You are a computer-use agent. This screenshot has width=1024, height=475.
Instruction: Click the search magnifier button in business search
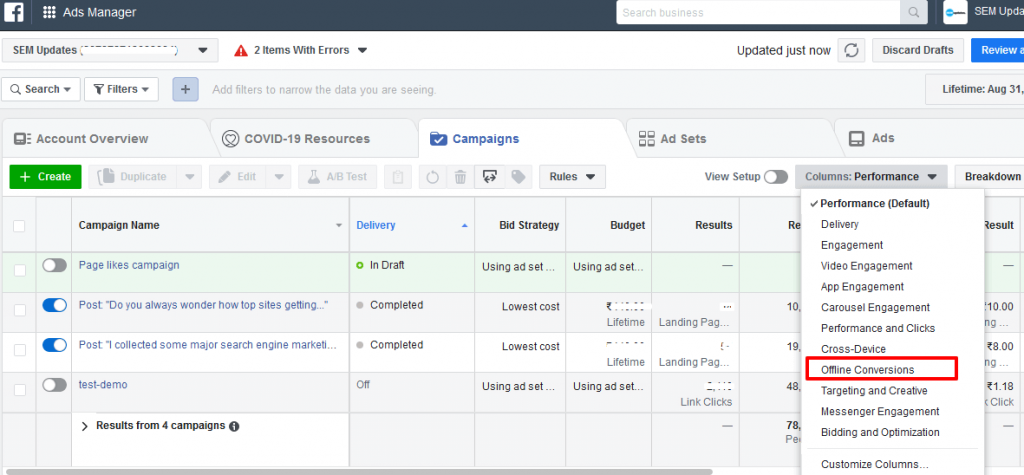coord(913,12)
